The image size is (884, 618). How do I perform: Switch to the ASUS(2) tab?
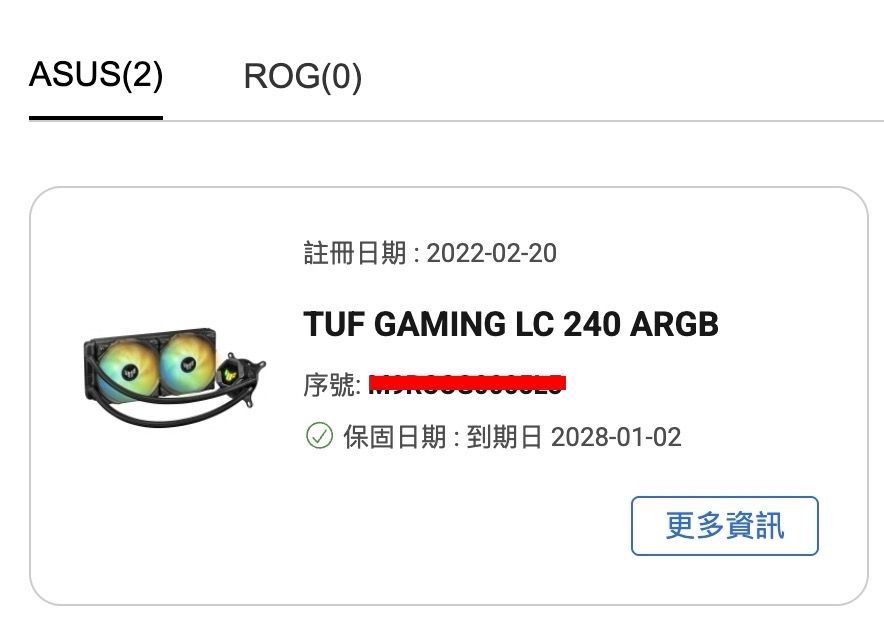click(96, 74)
